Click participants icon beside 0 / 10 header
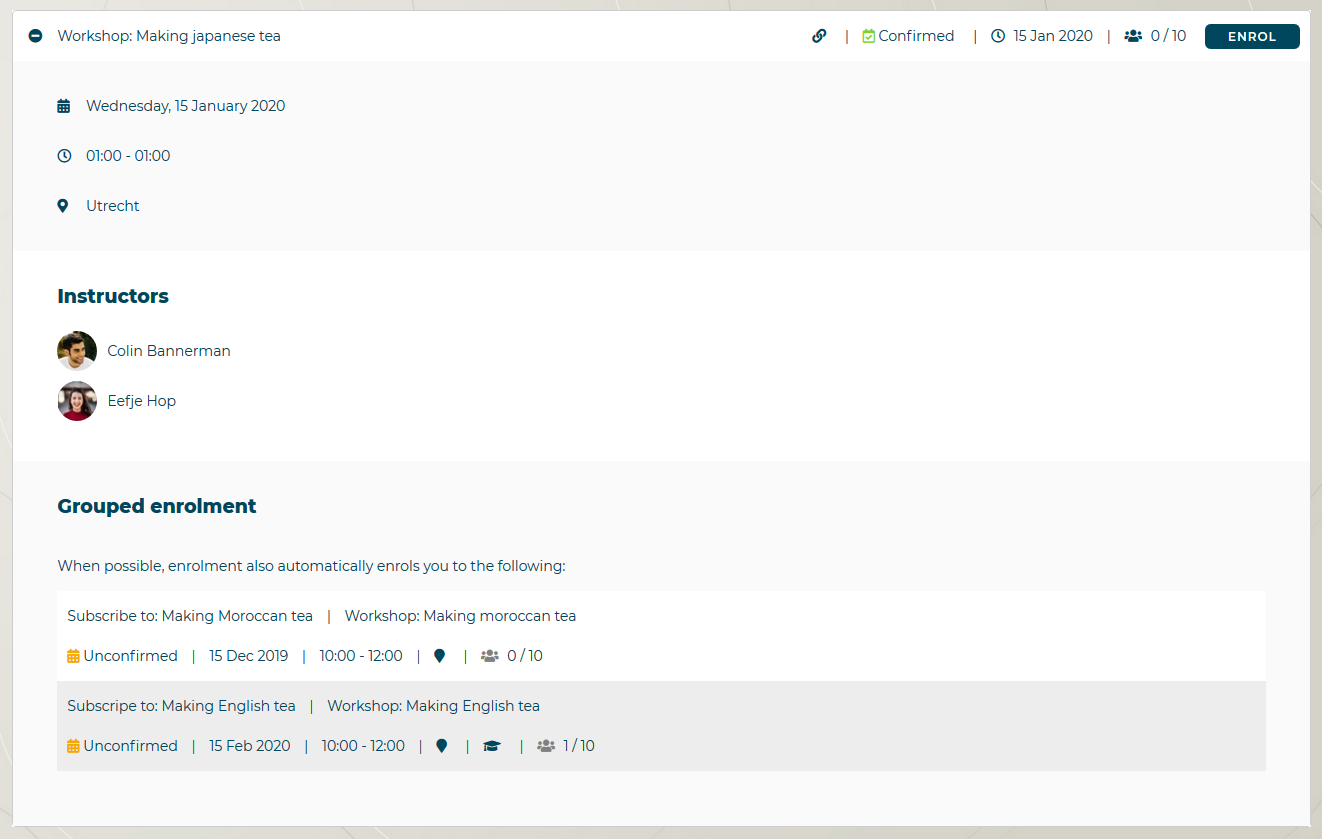The image size is (1322, 839). (1133, 36)
